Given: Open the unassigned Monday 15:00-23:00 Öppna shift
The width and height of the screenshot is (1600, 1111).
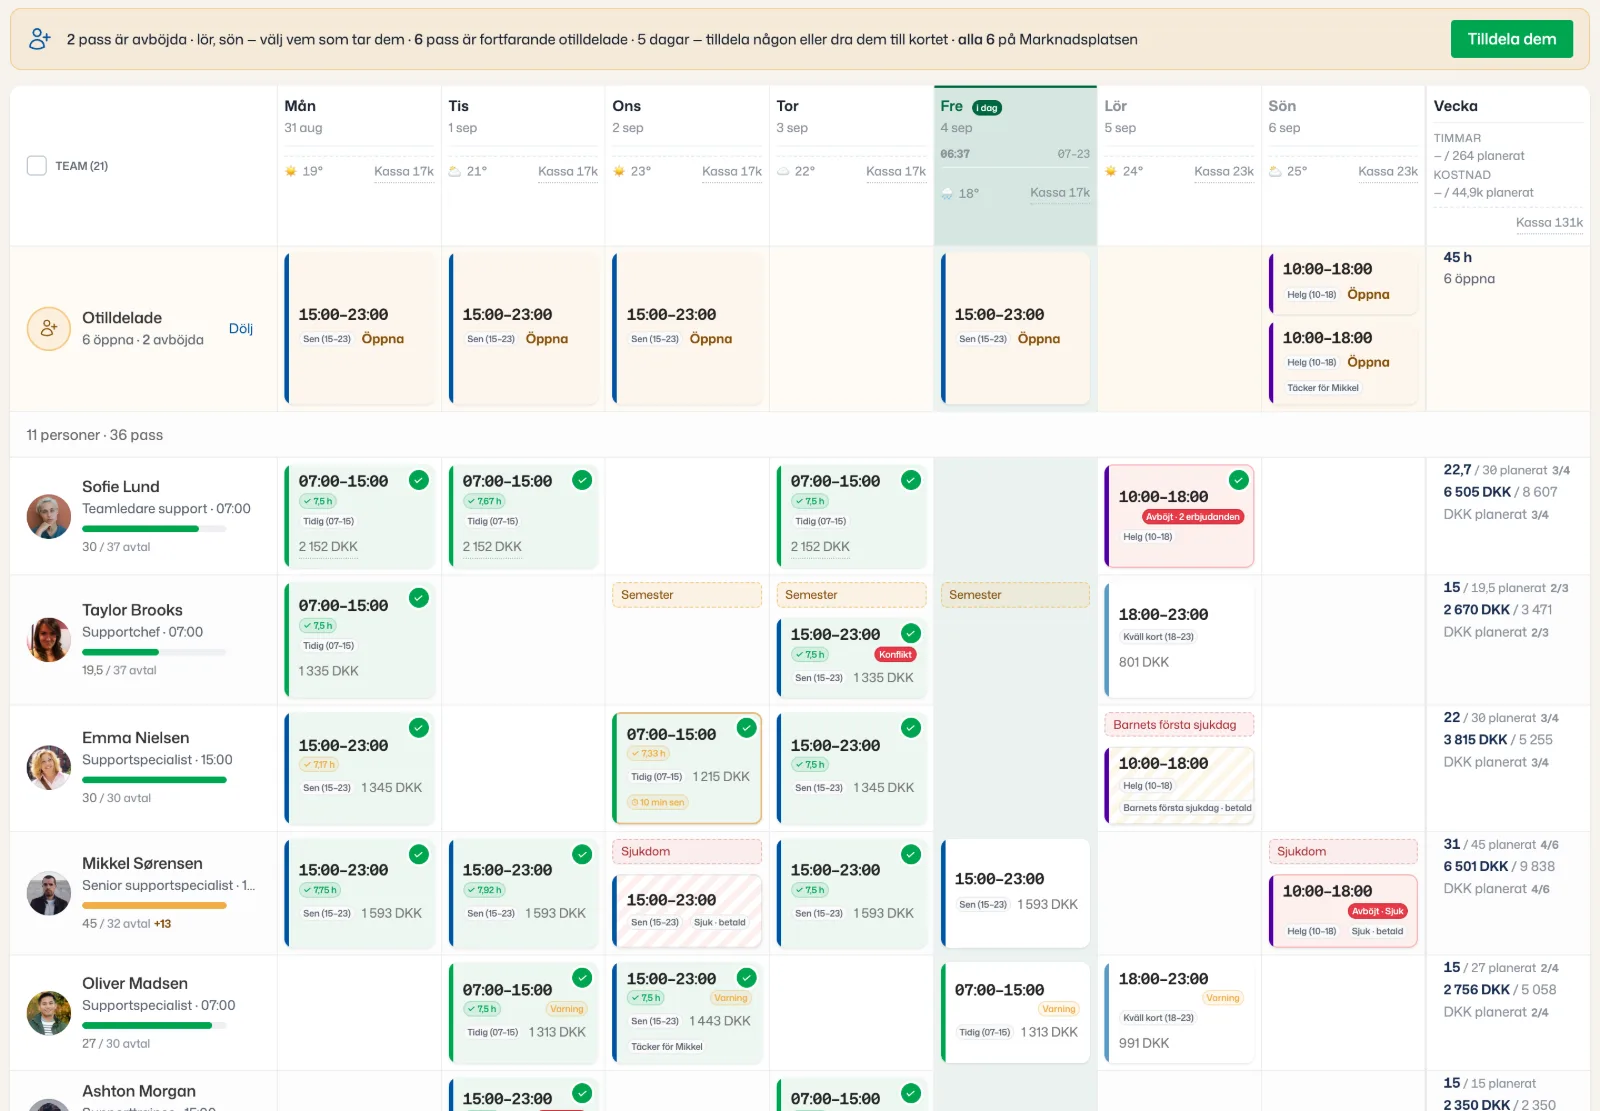Looking at the screenshot, I should tap(360, 328).
